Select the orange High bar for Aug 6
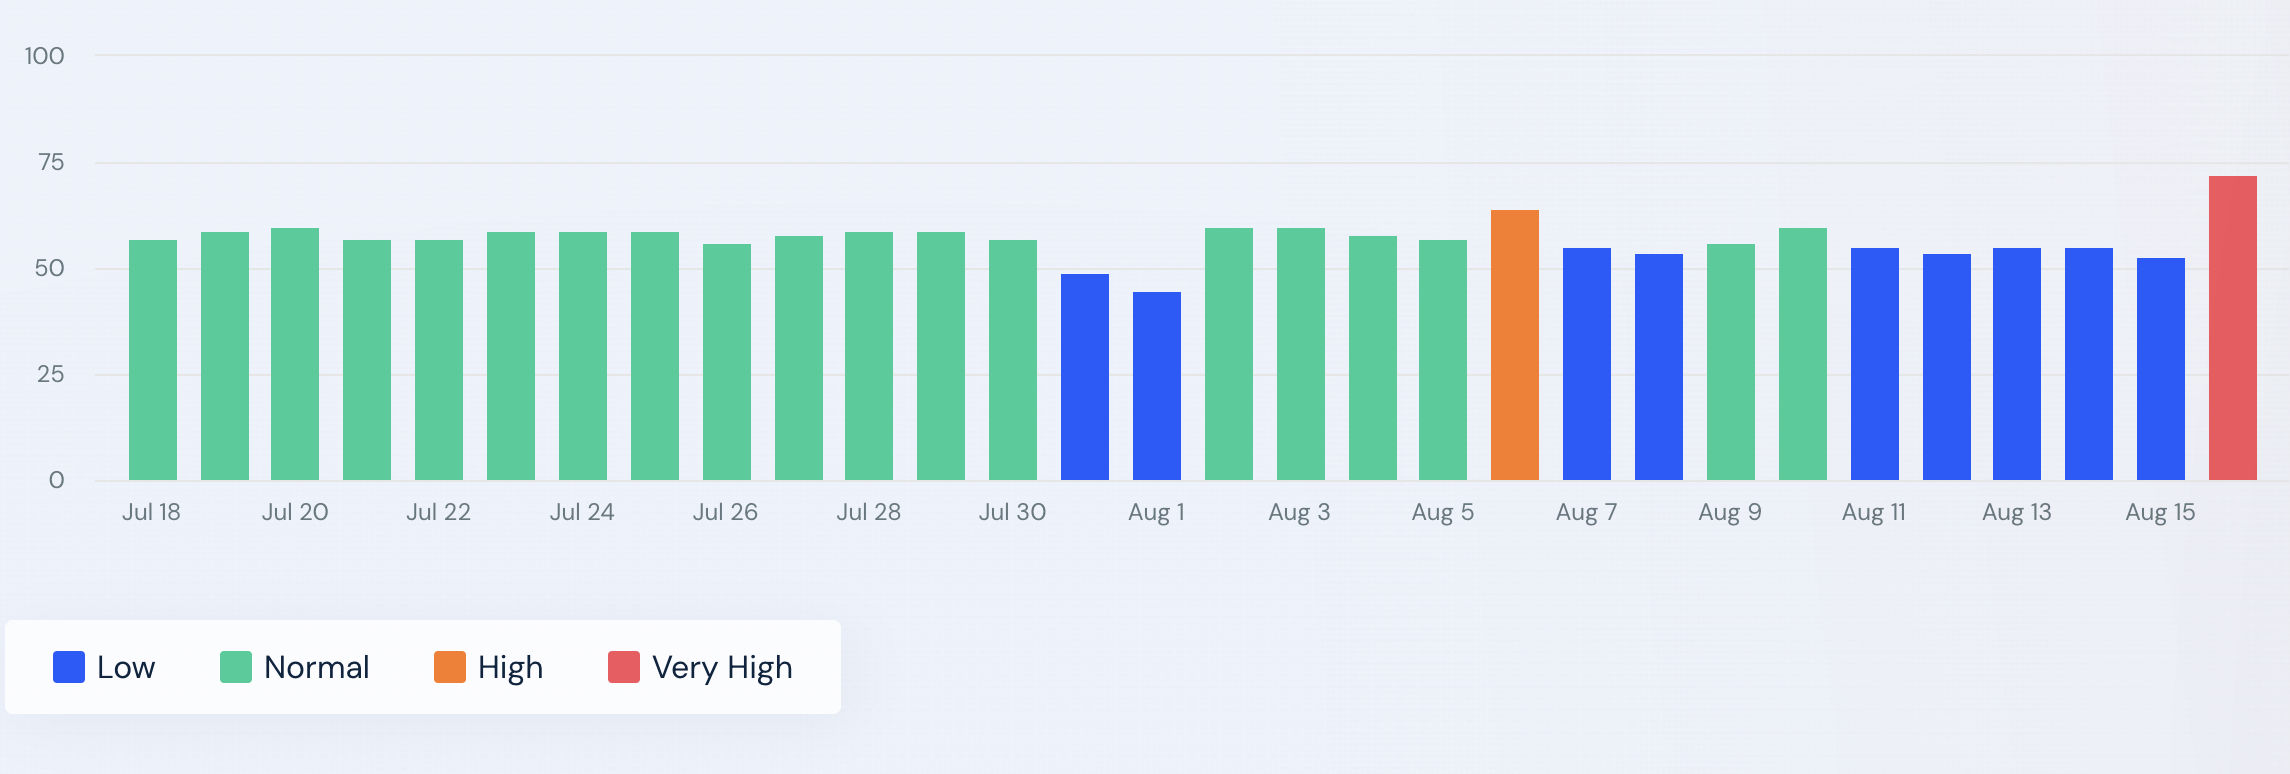The image size is (2290, 774). pyautogui.click(x=1515, y=345)
